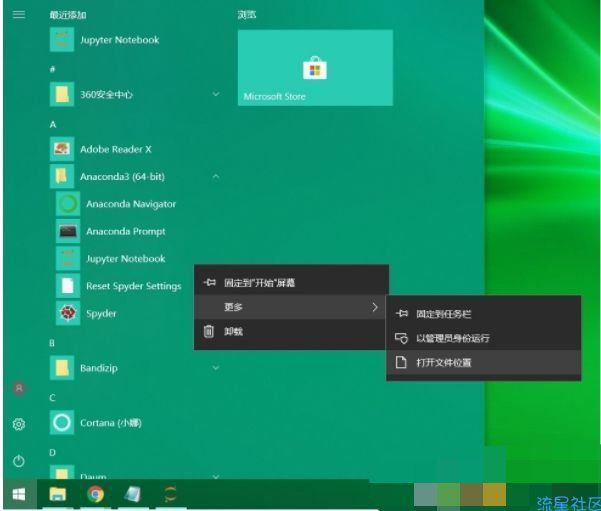Click the 360安全中心 folder icon
Viewport: 601px width, 511px height.
click(62, 94)
